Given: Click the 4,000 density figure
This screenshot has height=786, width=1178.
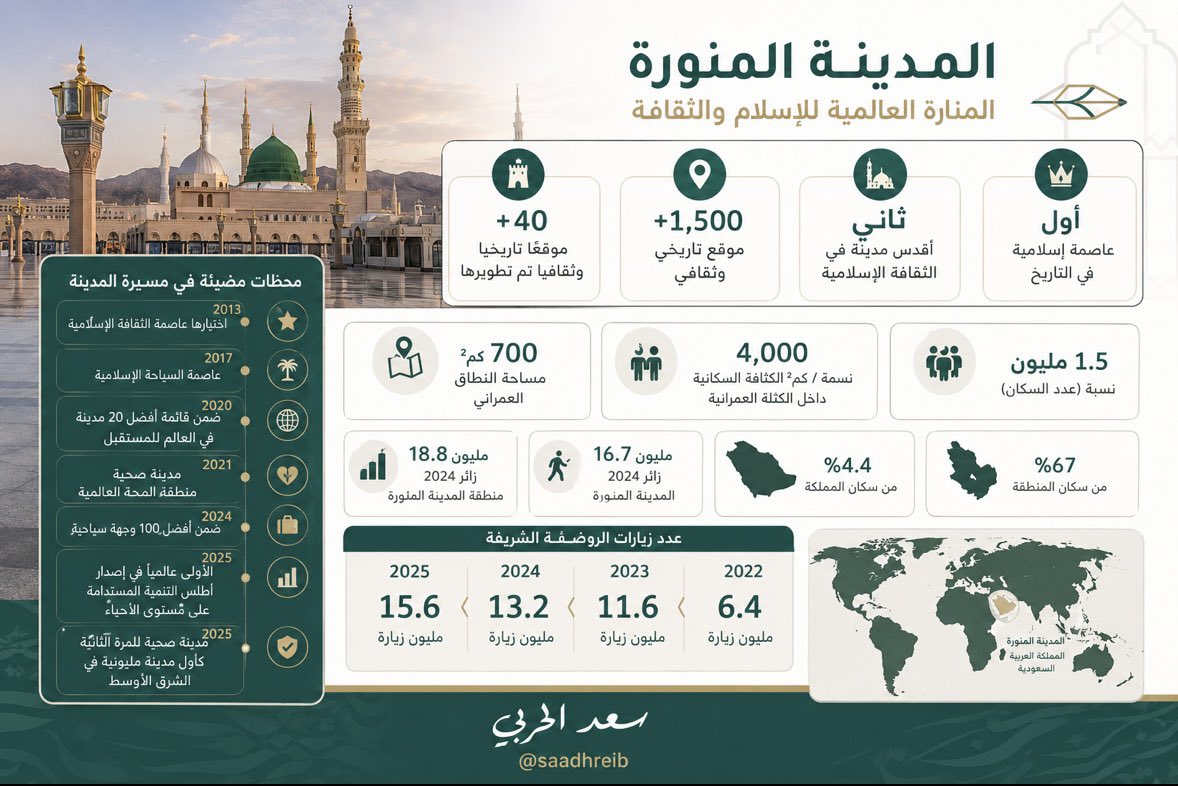Looking at the screenshot, I should (x=772, y=352).
